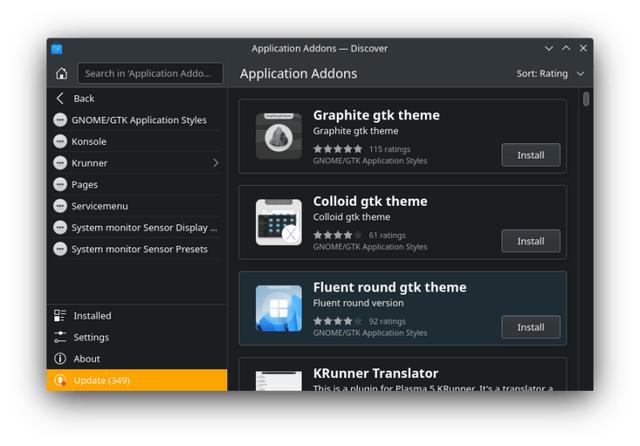Expand the Krunner subcategory chevron
This screenshot has width=640, height=446.
216,163
